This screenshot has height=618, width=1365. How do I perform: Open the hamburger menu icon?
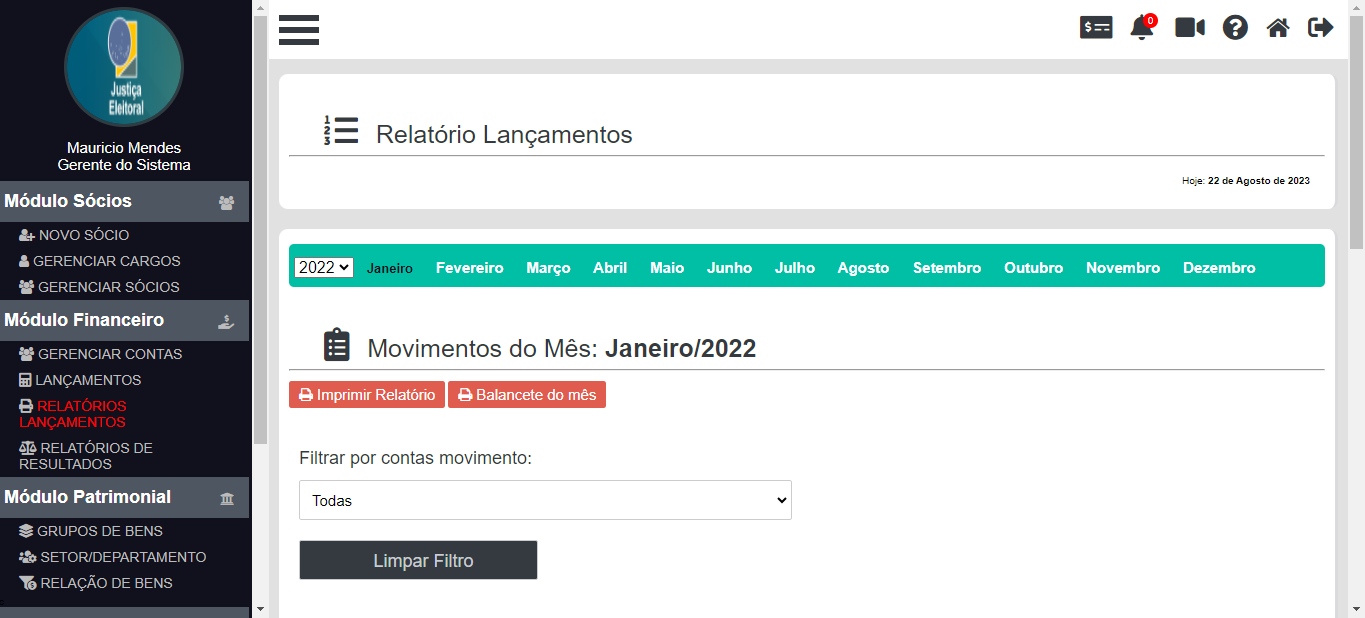299,30
